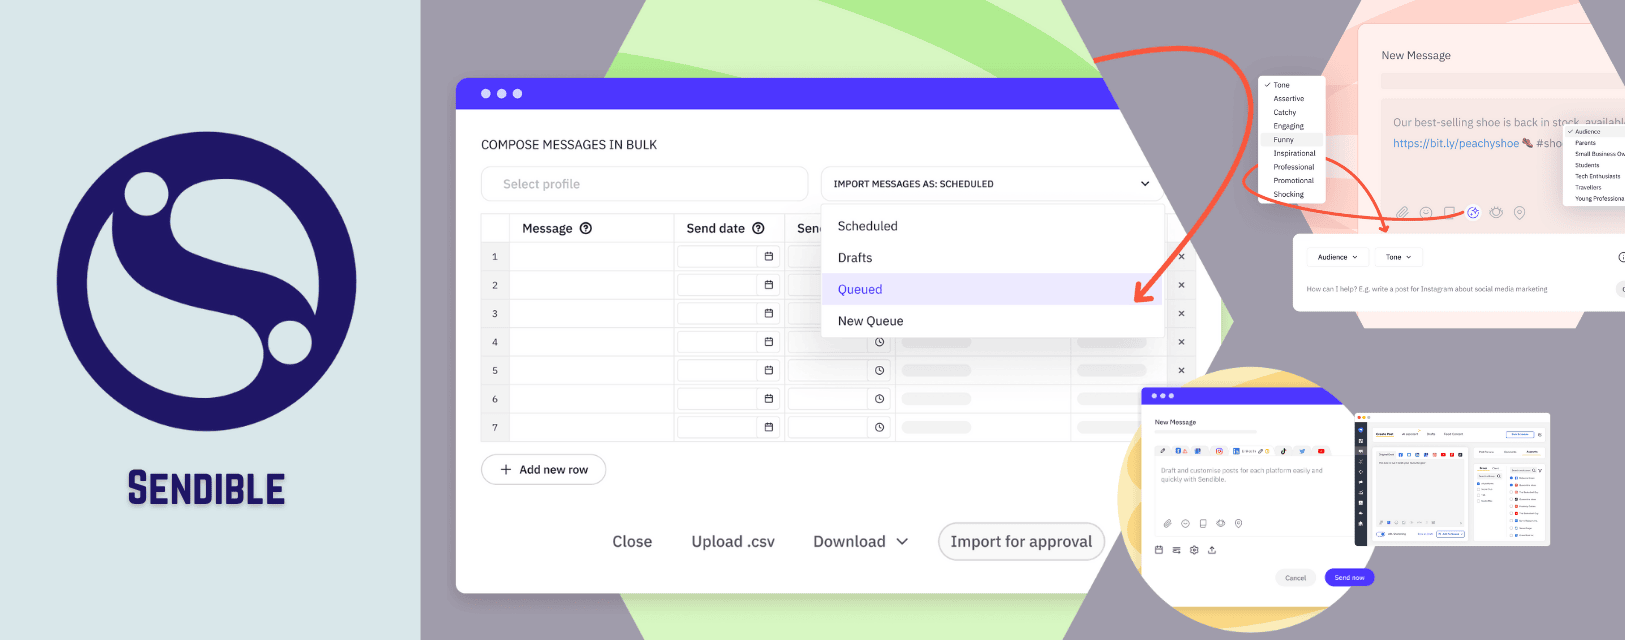Pick Inspirational in the Tone list
The height and width of the screenshot is (640, 1625).
[1292, 153]
